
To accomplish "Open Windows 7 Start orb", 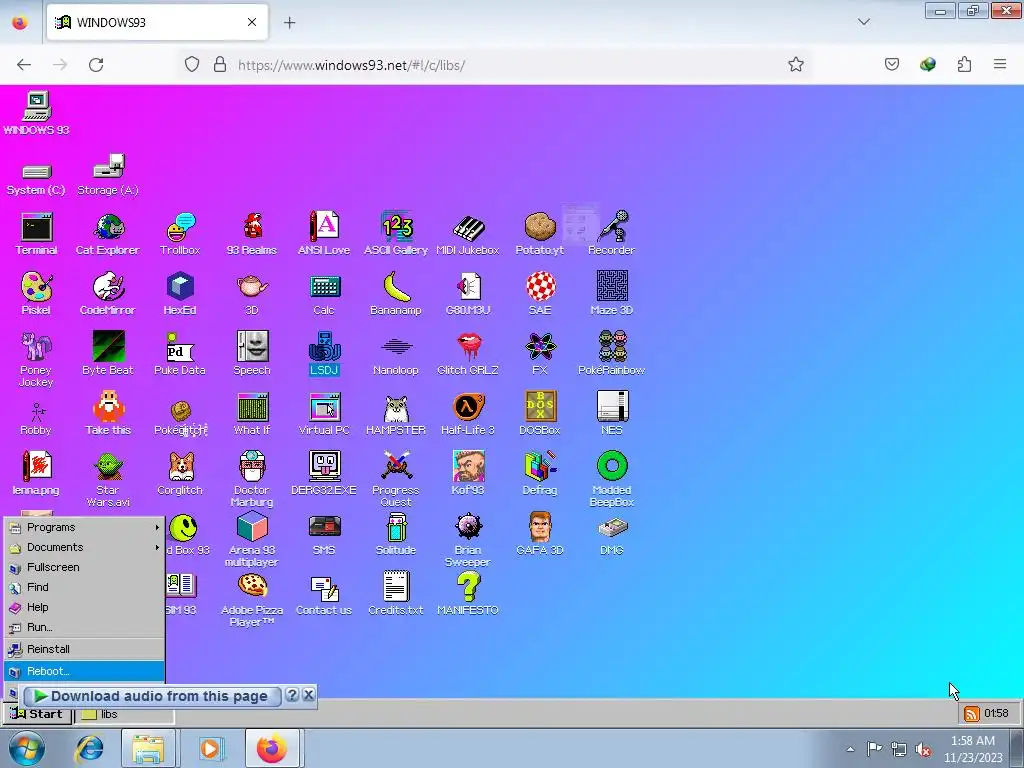I will click(x=26, y=748).
